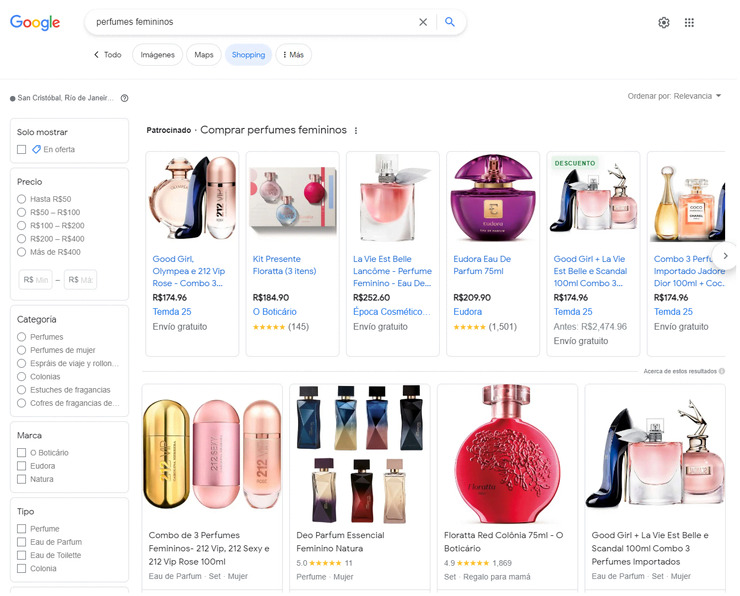Image resolution: width=740 pixels, height=596 pixels.
Task: Click Kit Presente Floratta product image
Action: pos(293,199)
